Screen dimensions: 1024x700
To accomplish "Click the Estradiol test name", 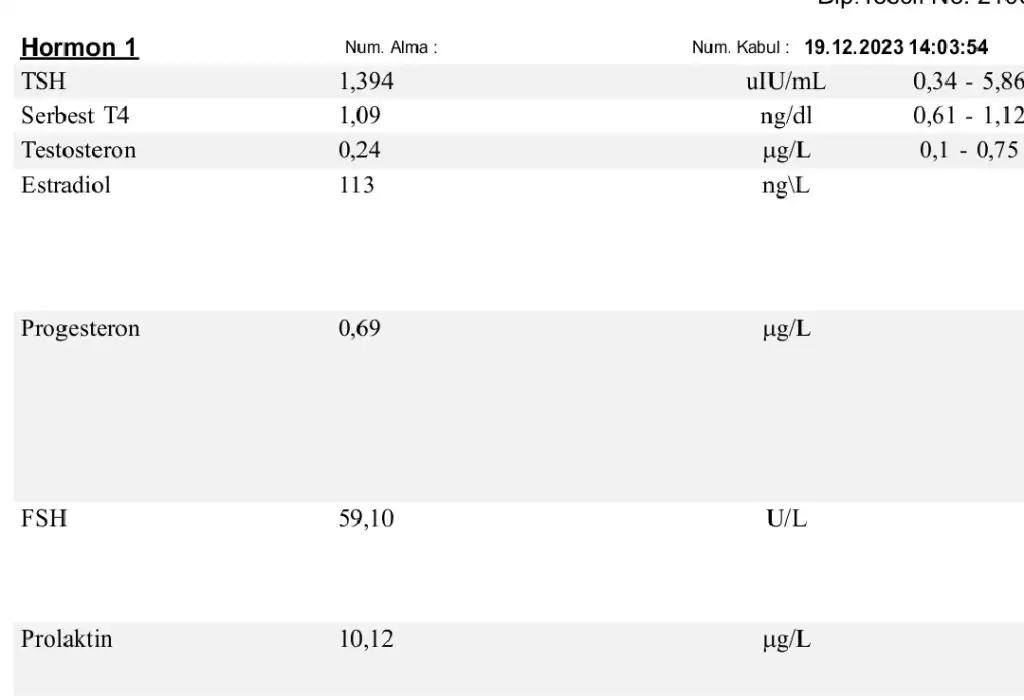I will (66, 184).
